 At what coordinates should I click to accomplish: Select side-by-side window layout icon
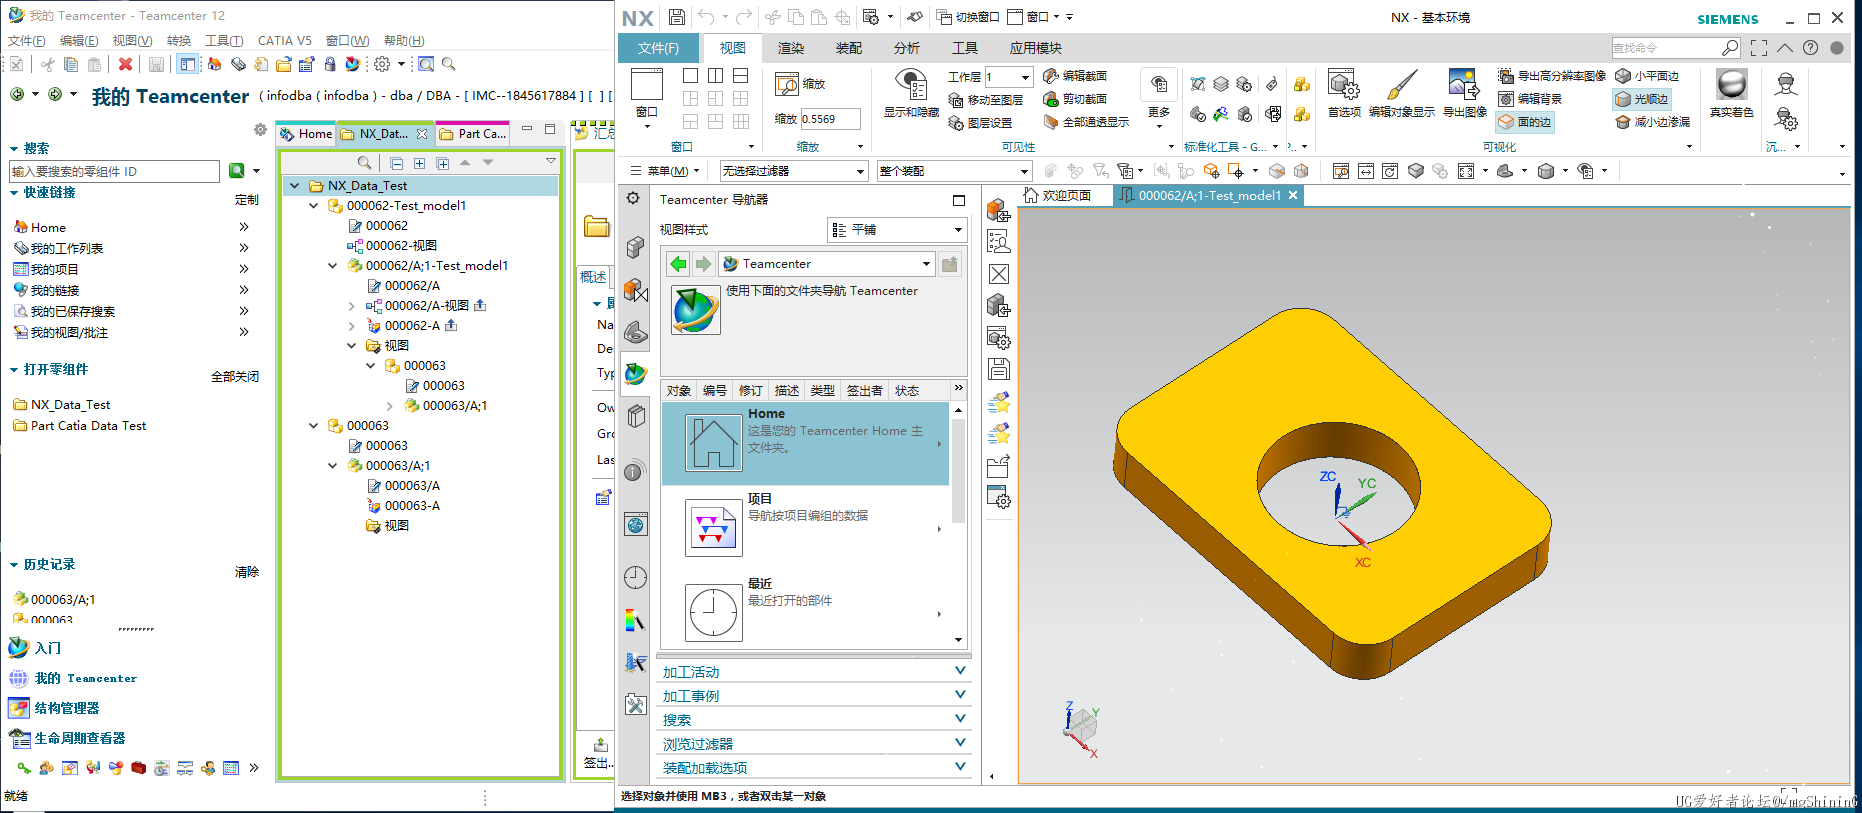coord(715,76)
